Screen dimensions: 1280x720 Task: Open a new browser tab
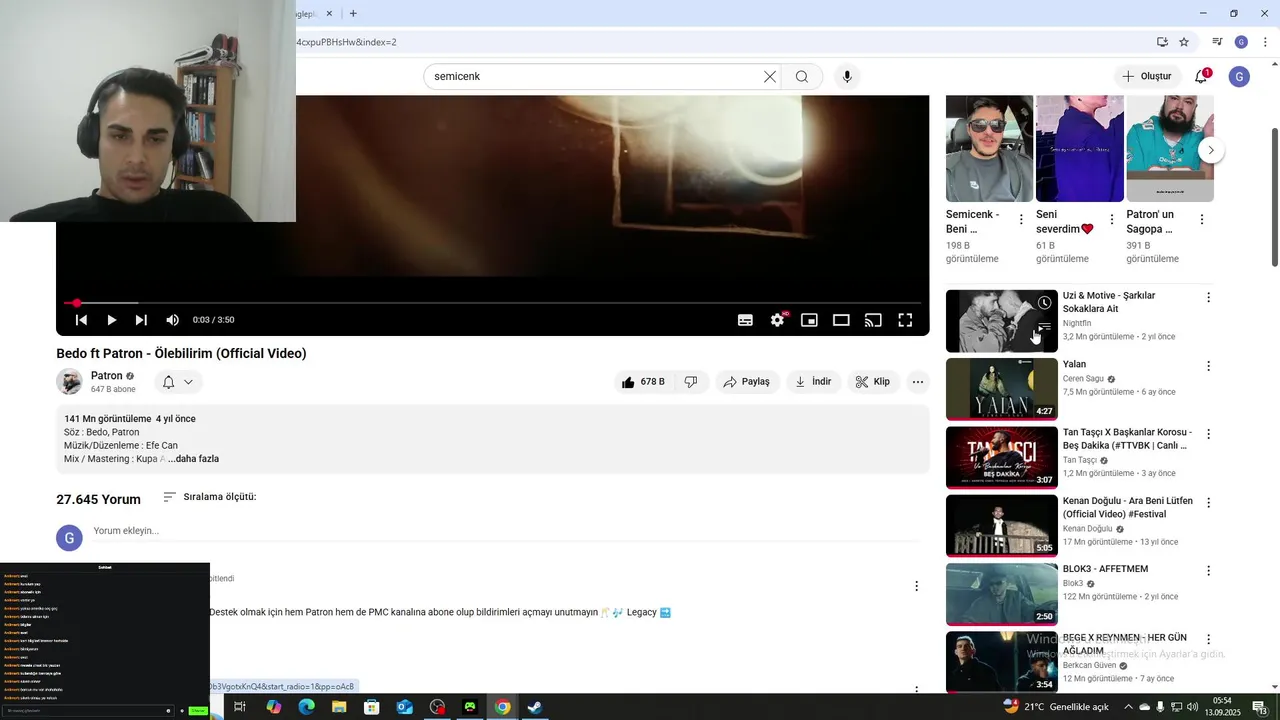point(353,14)
